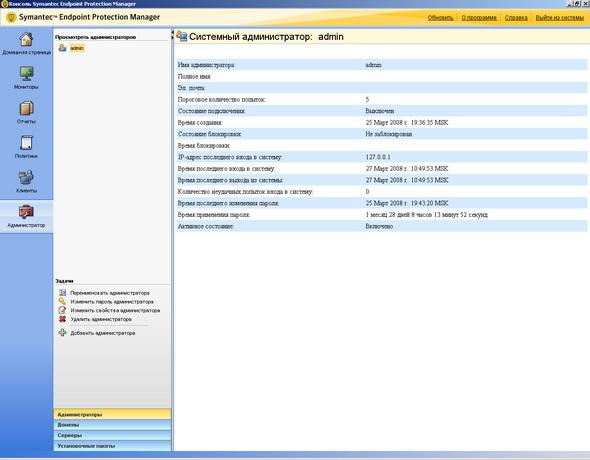Click password change time 19:43:20 value

pos(407,203)
